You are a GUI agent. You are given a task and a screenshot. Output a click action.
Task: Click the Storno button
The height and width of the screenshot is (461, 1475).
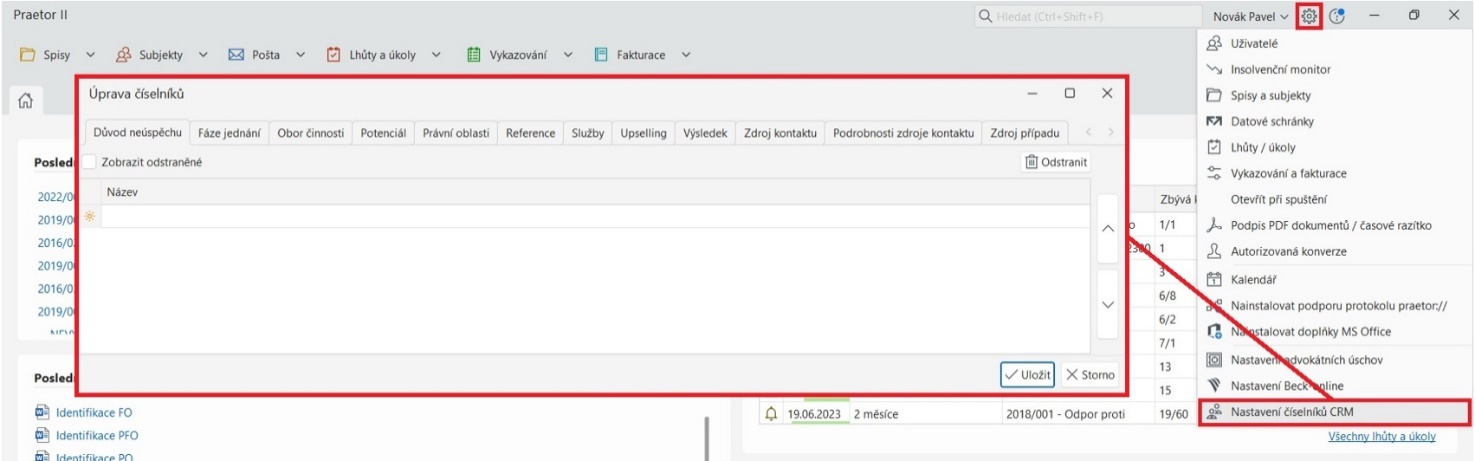(x=1090, y=374)
